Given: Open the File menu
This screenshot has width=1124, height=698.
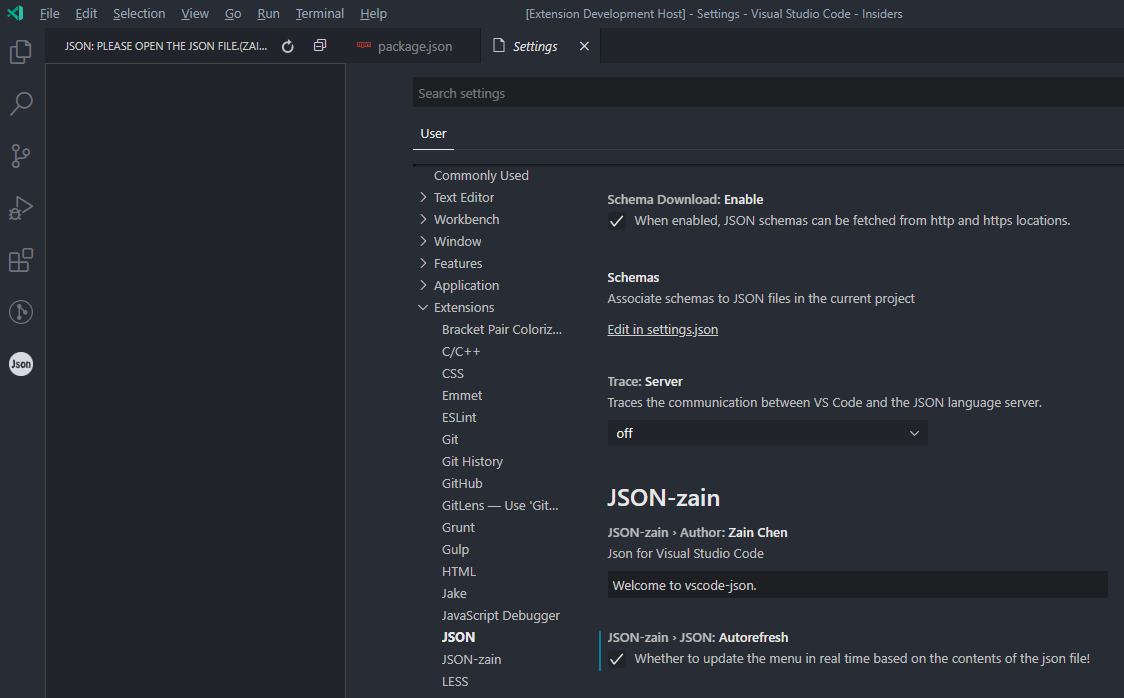Looking at the screenshot, I should (49, 14).
